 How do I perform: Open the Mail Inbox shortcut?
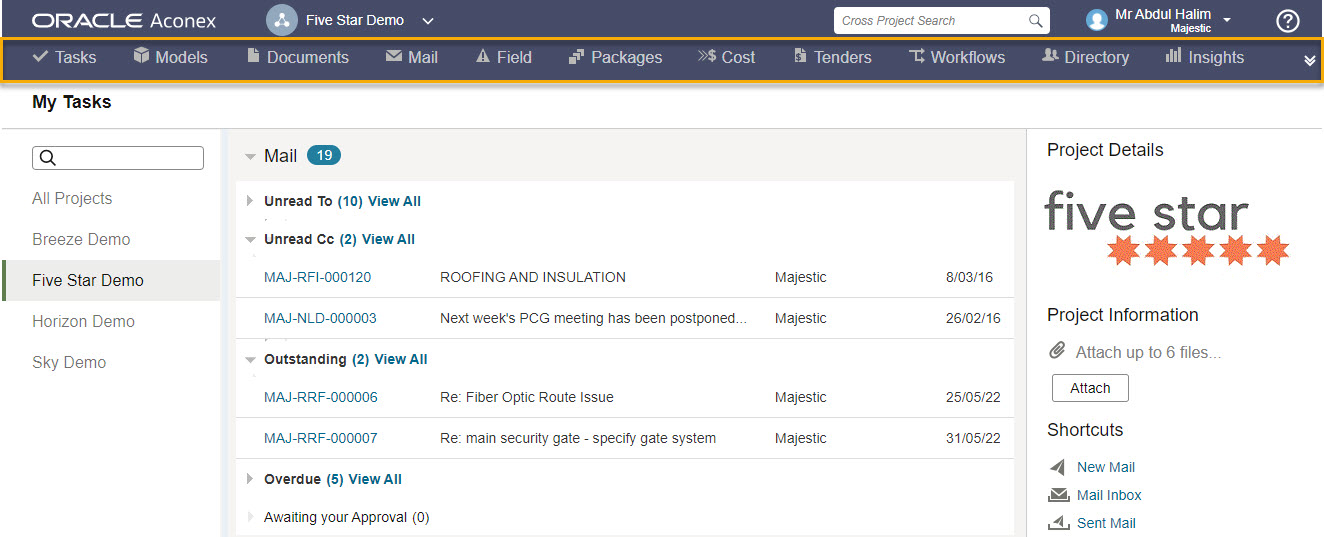pos(1109,495)
